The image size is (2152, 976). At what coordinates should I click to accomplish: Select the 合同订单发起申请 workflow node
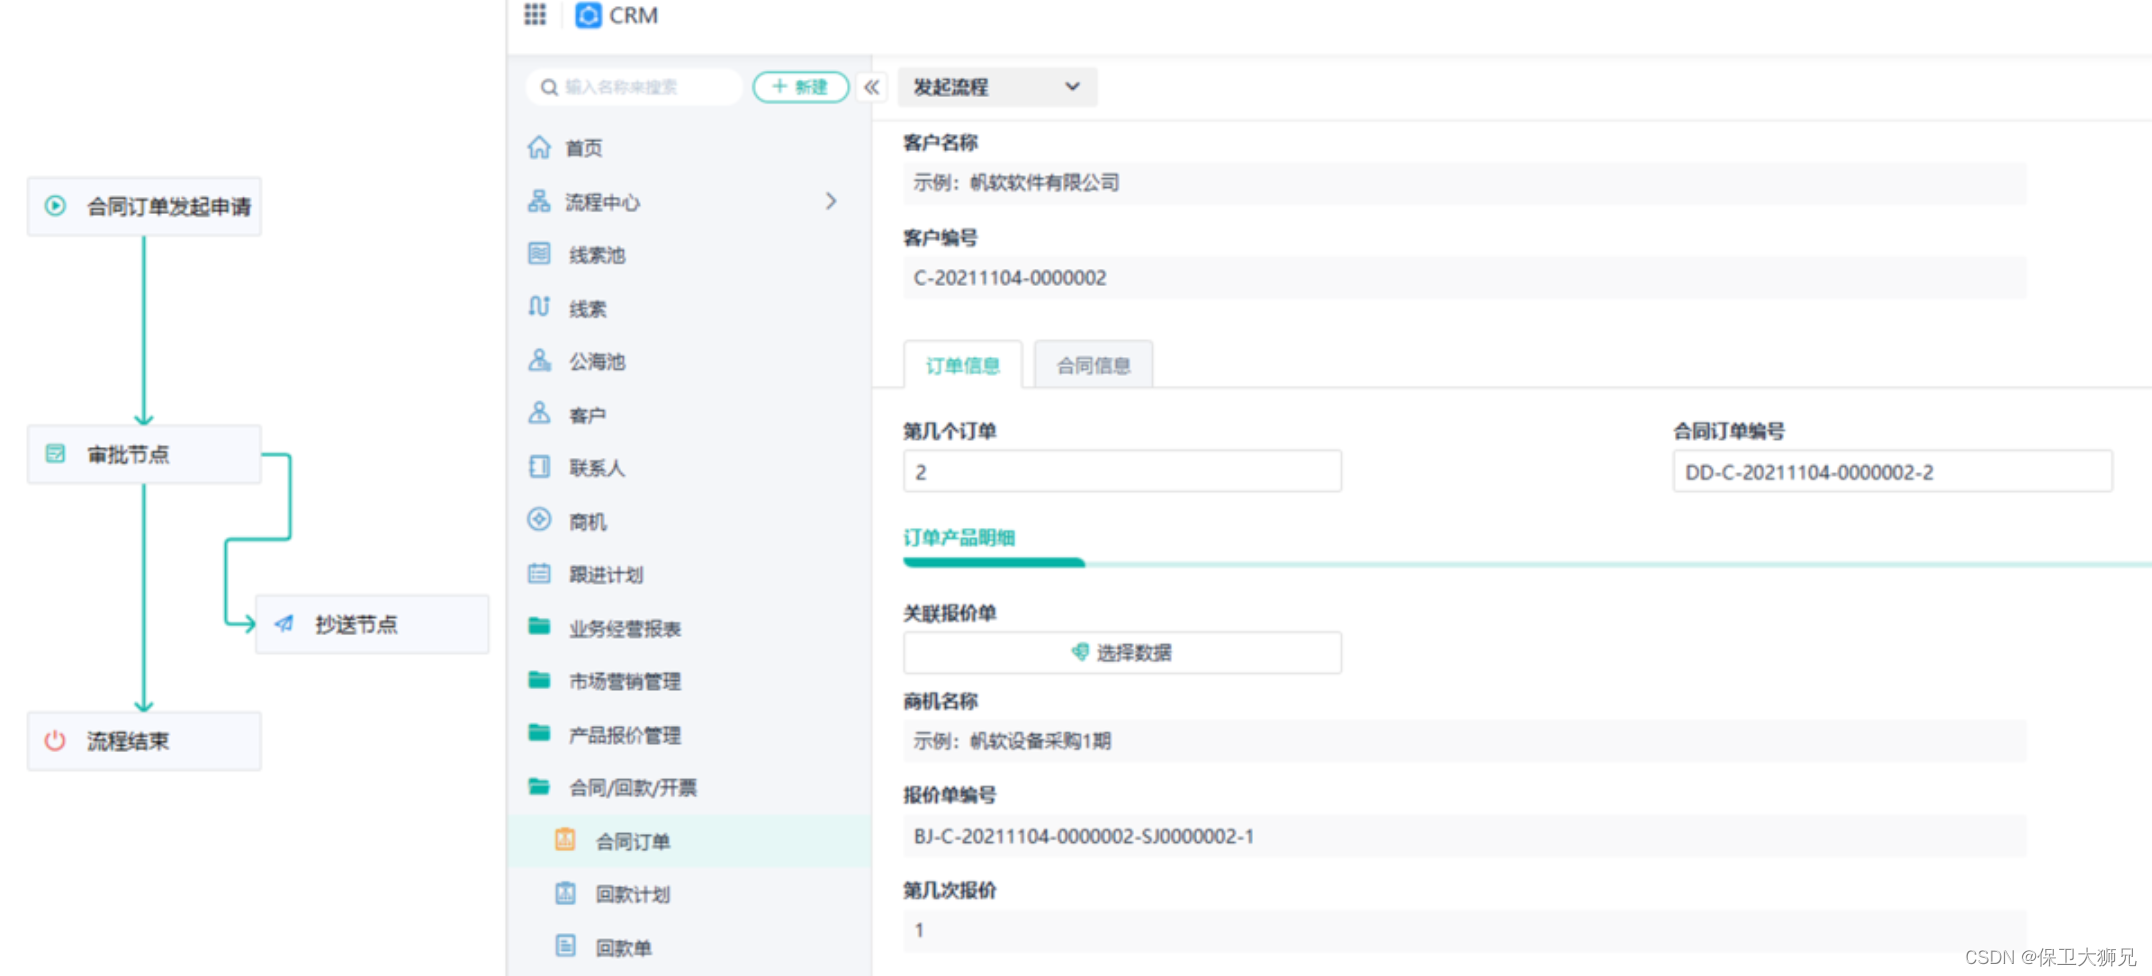pyautogui.click(x=144, y=206)
